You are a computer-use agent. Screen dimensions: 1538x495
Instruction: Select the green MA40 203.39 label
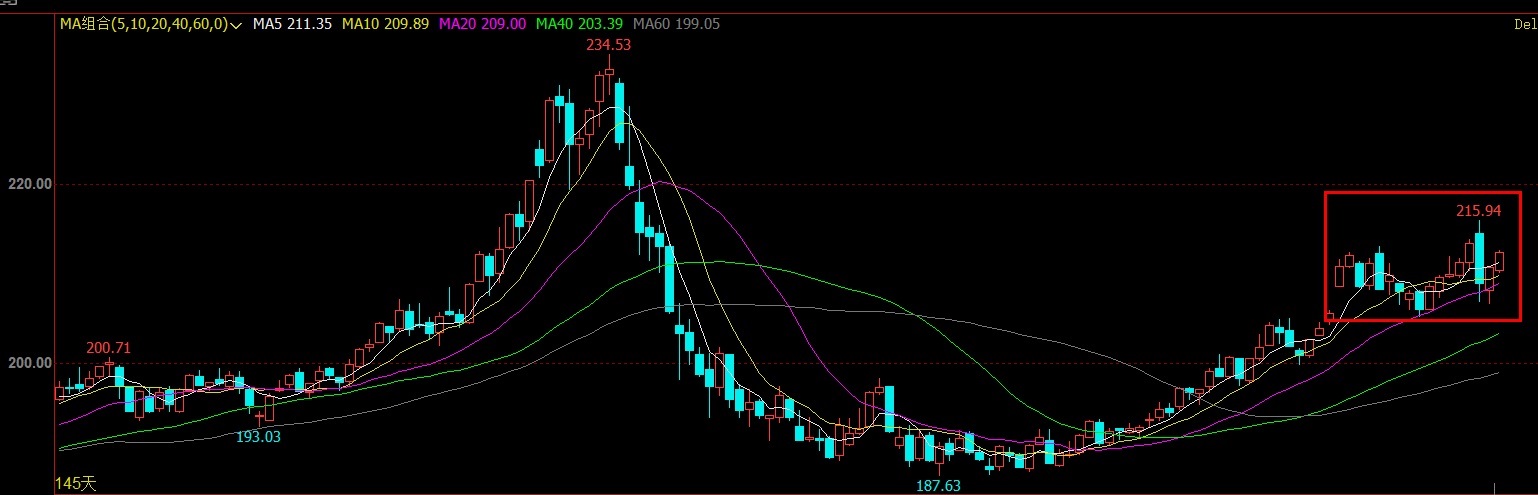point(581,23)
